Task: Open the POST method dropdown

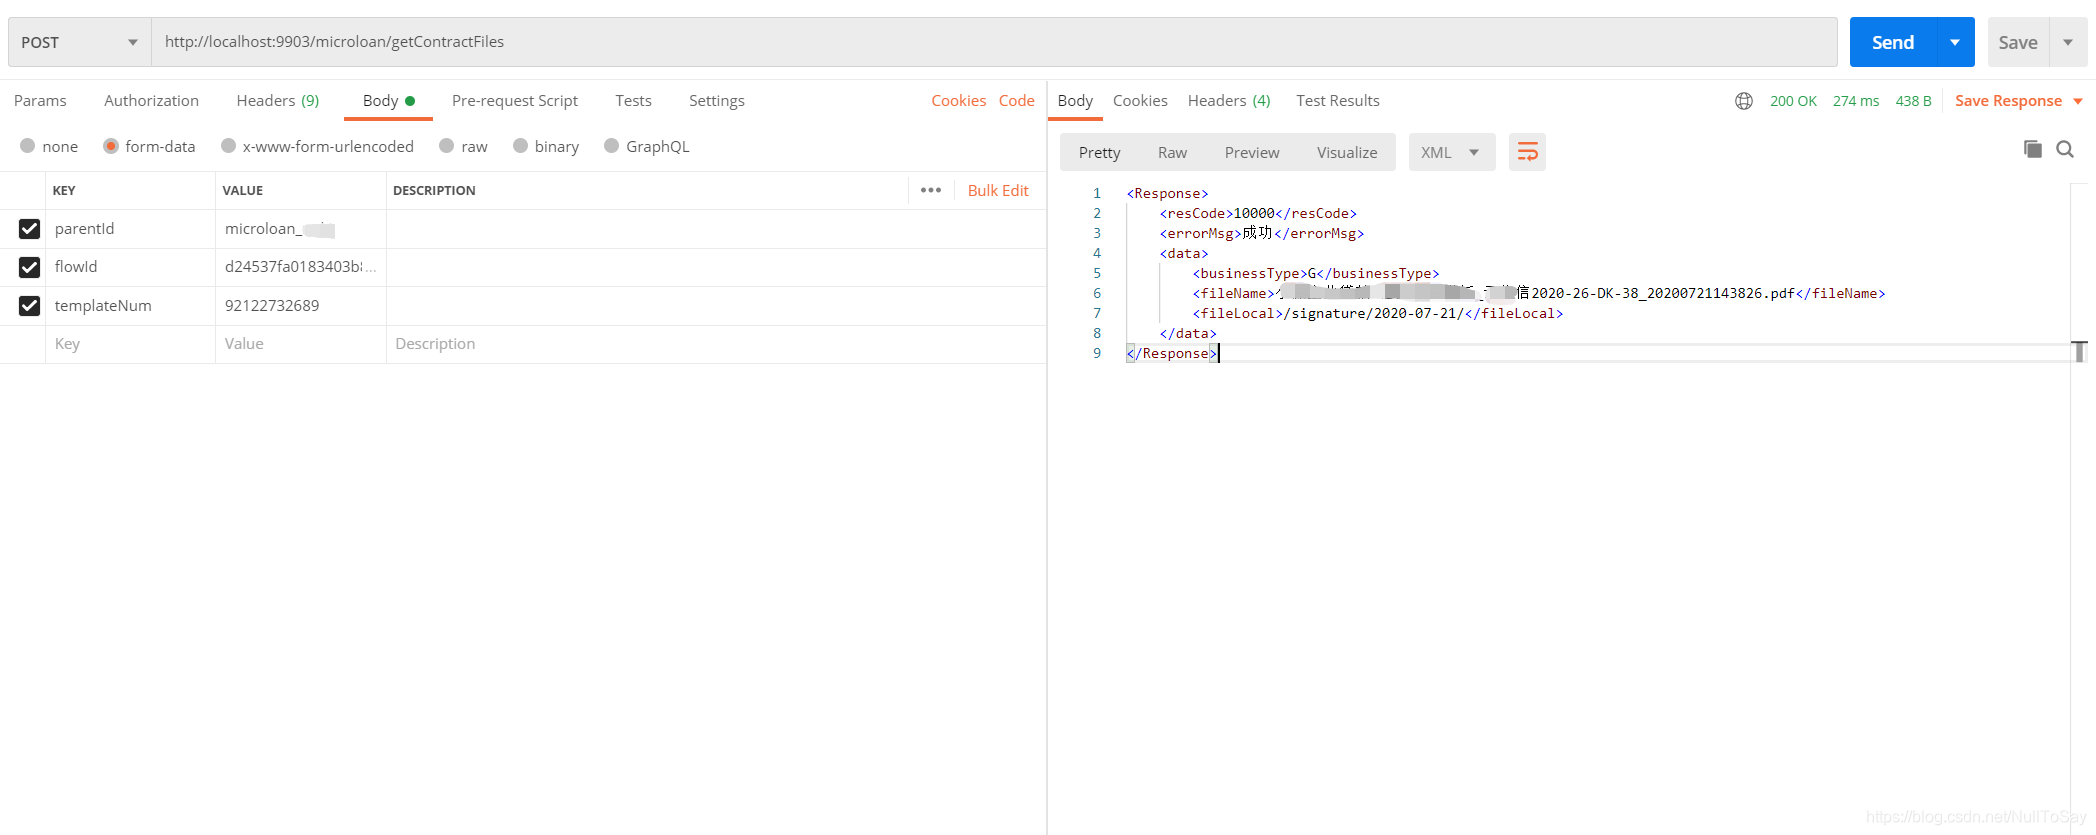Action: (79, 42)
